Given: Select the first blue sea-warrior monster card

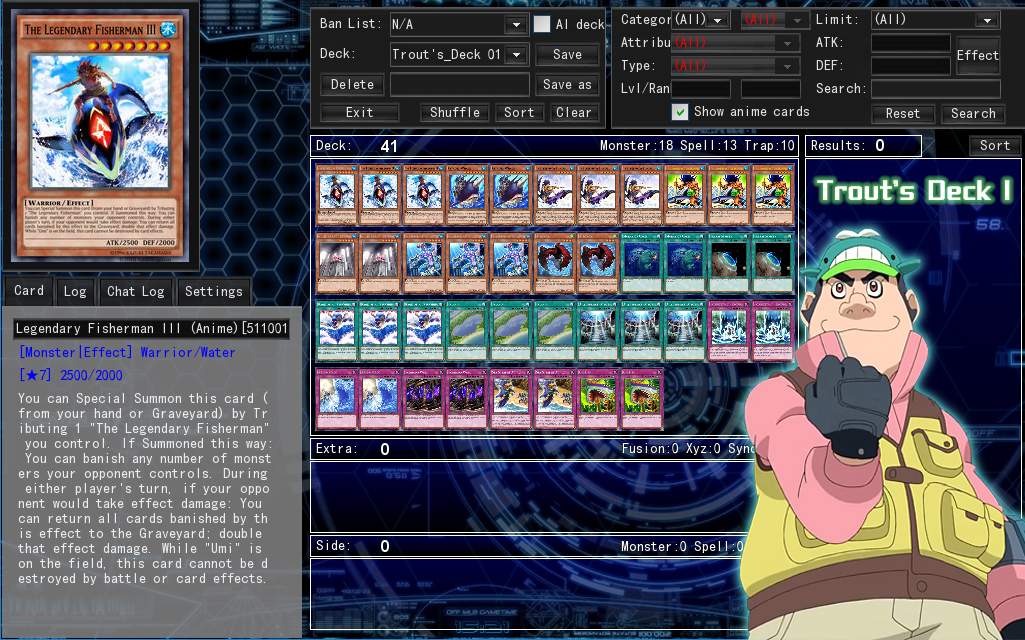Looking at the screenshot, I should (x=424, y=263).
